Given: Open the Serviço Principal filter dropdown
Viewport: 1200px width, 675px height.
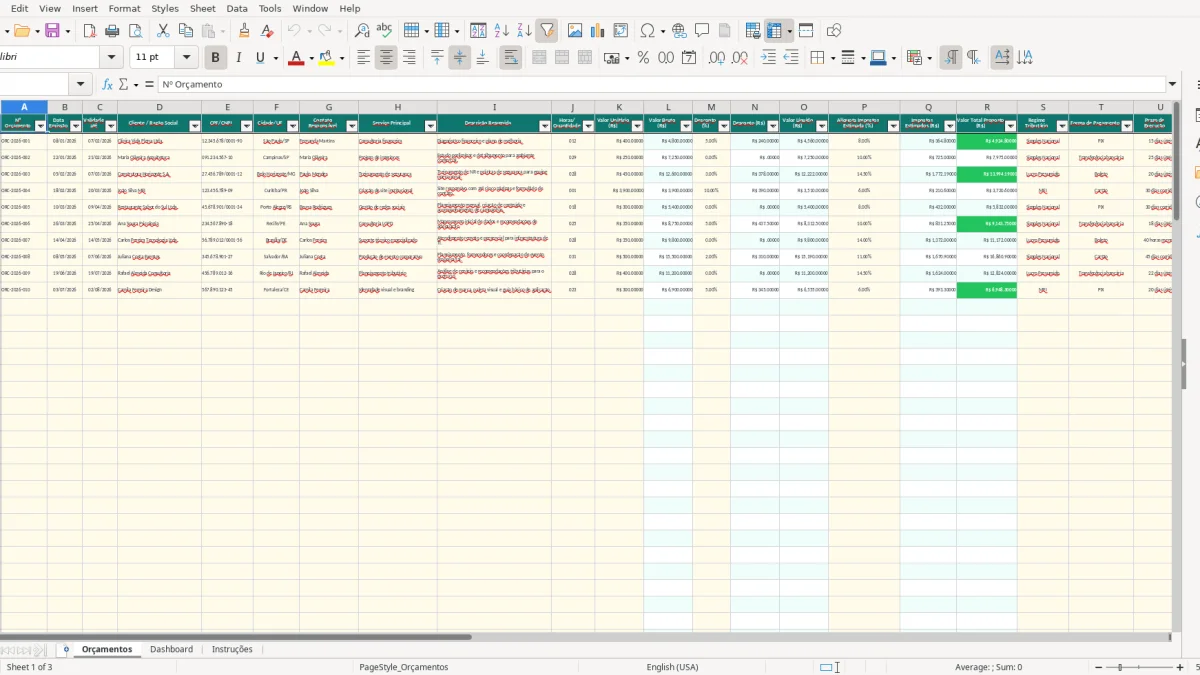Looking at the screenshot, I should [430, 126].
